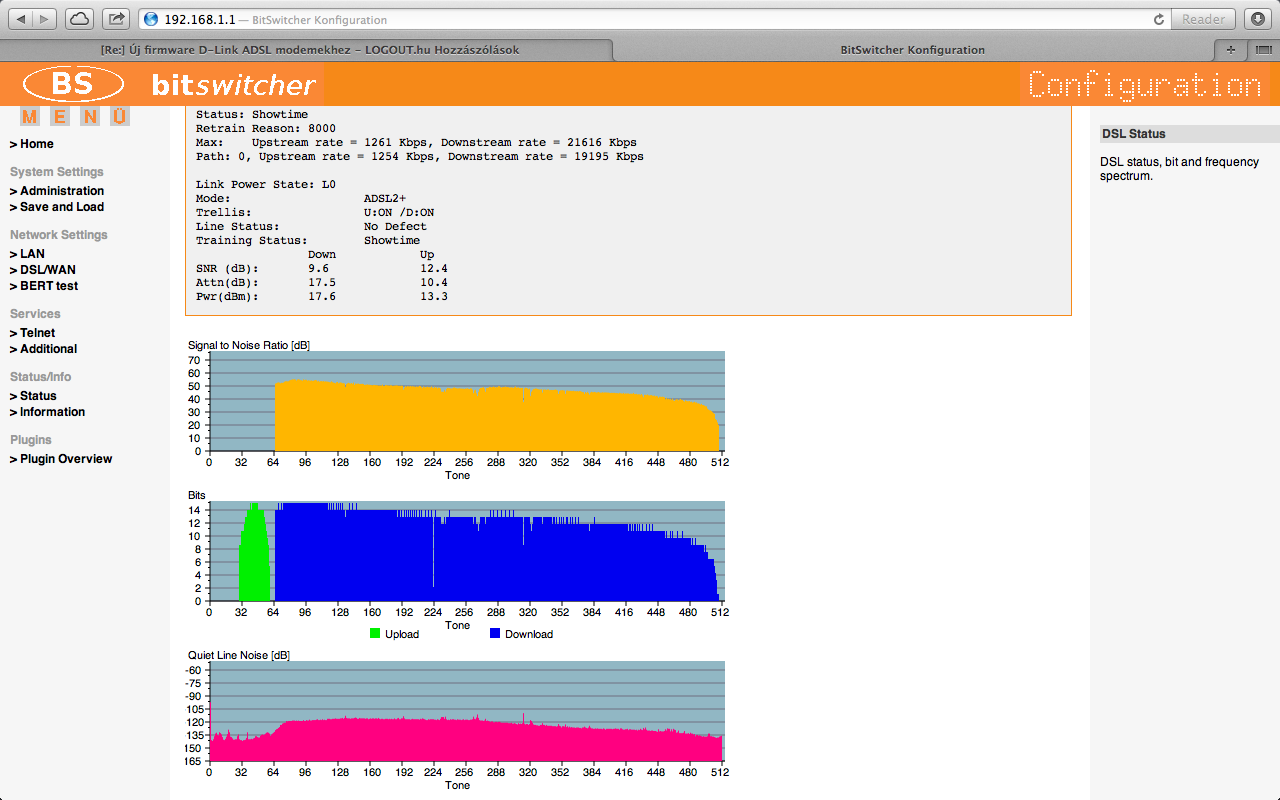This screenshot has width=1280, height=800.
Task: Click the 'Link Power State: L0' line
Action: [266, 185]
